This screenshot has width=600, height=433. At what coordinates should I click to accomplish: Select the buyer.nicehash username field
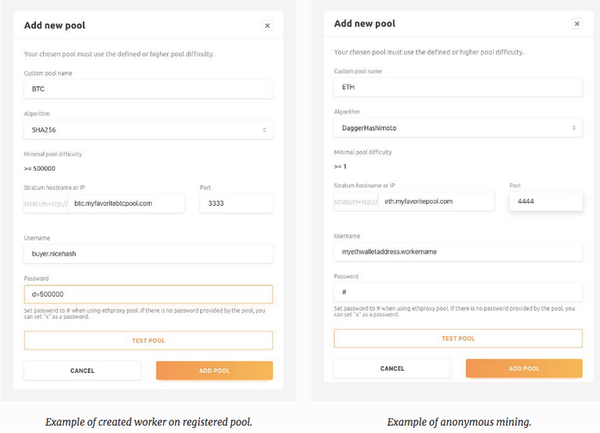(148, 254)
